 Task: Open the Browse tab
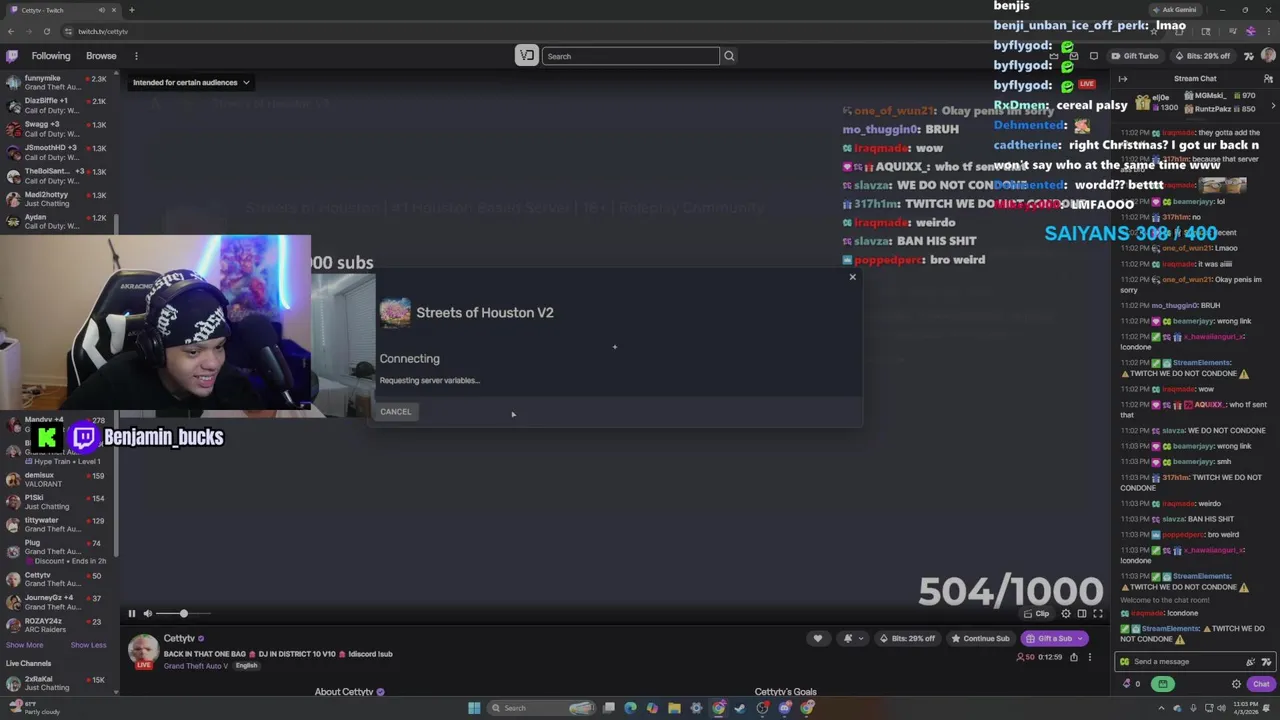(101, 56)
